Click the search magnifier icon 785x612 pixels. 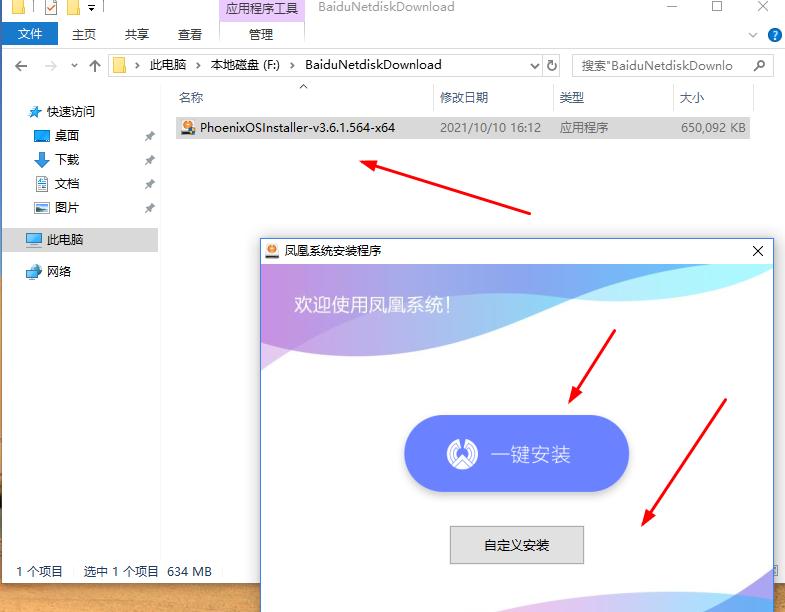759,65
